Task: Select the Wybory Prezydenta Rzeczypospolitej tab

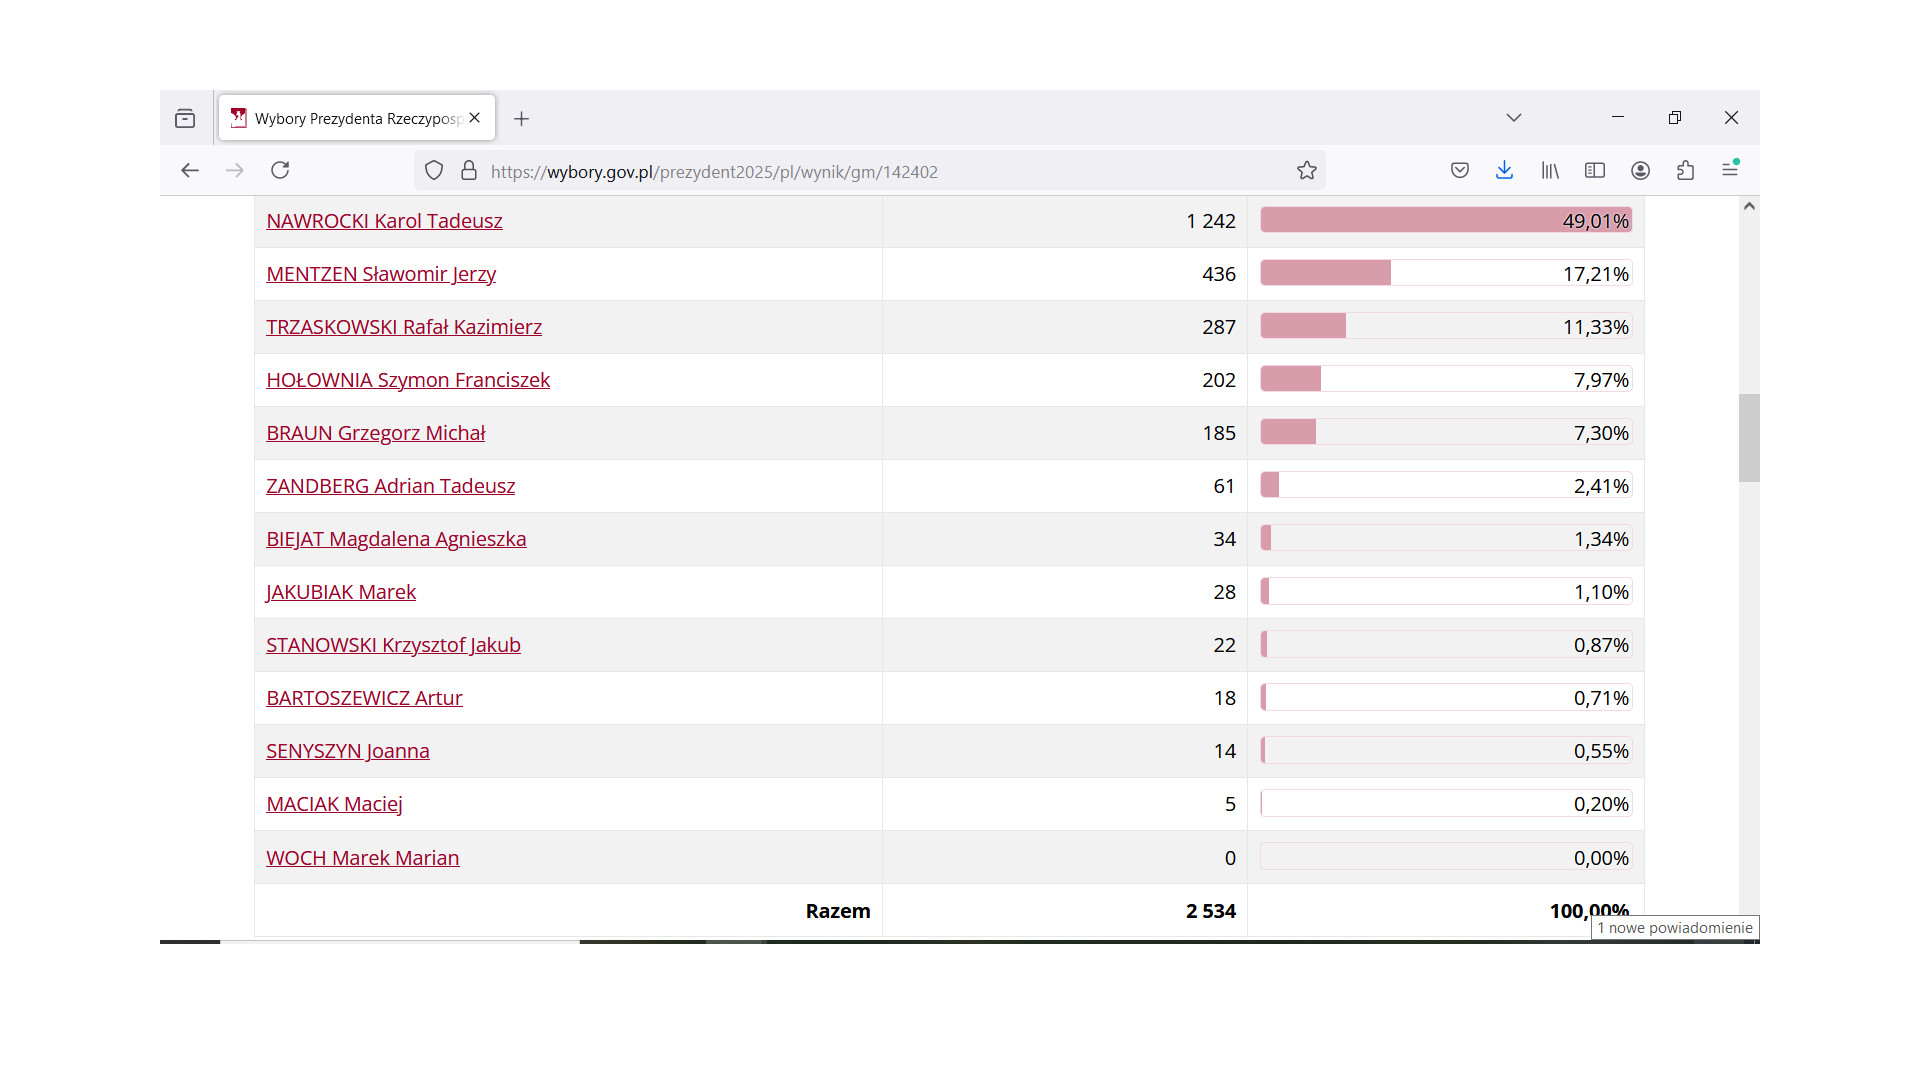Action: click(x=355, y=118)
